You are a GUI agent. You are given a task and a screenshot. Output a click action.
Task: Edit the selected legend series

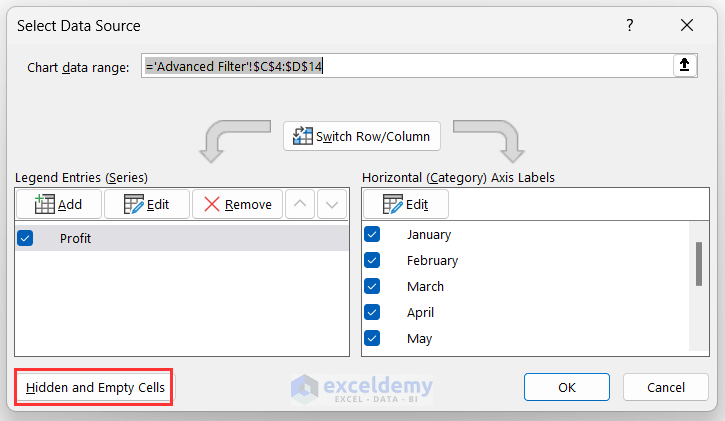click(x=146, y=204)
